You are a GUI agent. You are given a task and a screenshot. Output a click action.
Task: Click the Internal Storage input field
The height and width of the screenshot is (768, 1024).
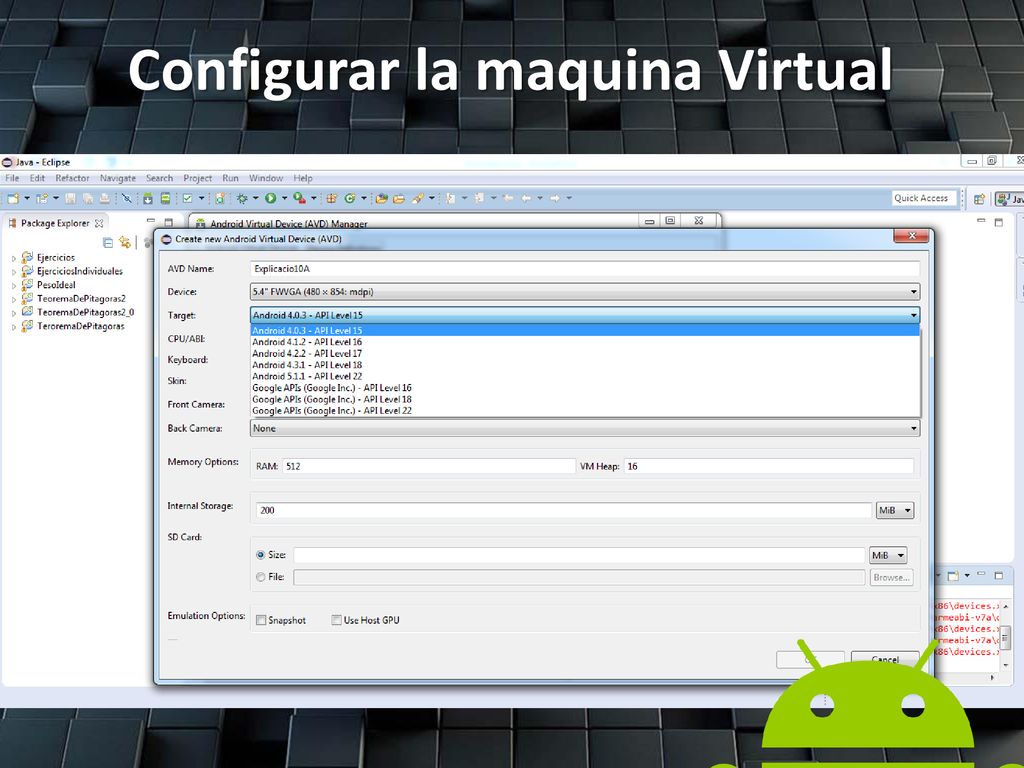(x=564, y=511)
